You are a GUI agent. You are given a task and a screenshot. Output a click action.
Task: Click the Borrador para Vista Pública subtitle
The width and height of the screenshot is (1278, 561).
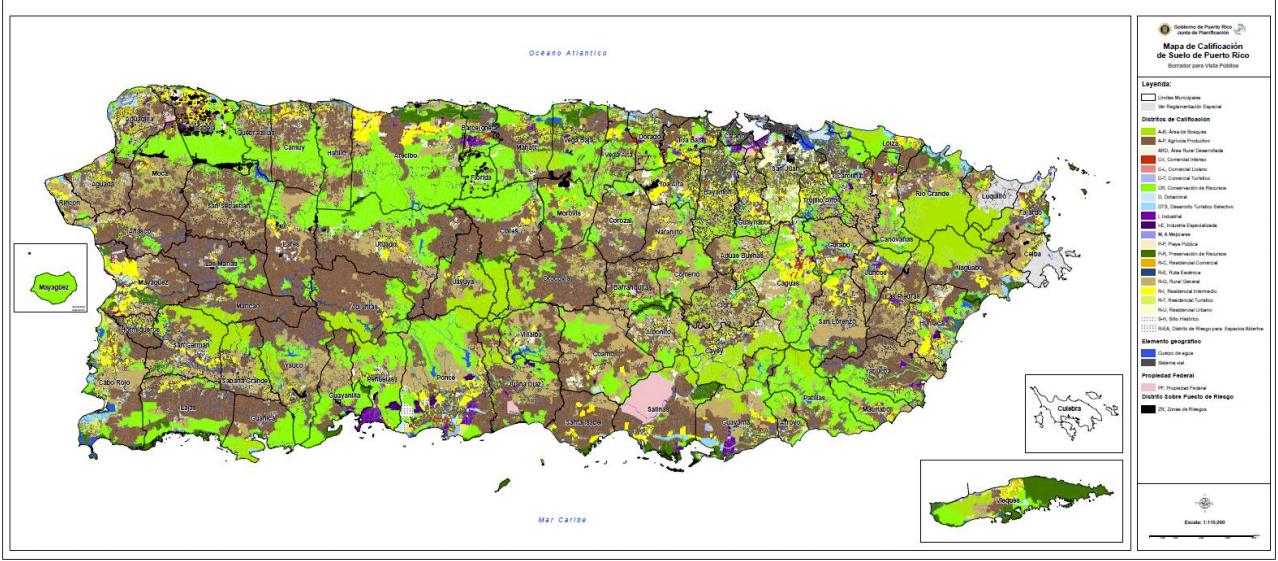[x=1204, y=65]
